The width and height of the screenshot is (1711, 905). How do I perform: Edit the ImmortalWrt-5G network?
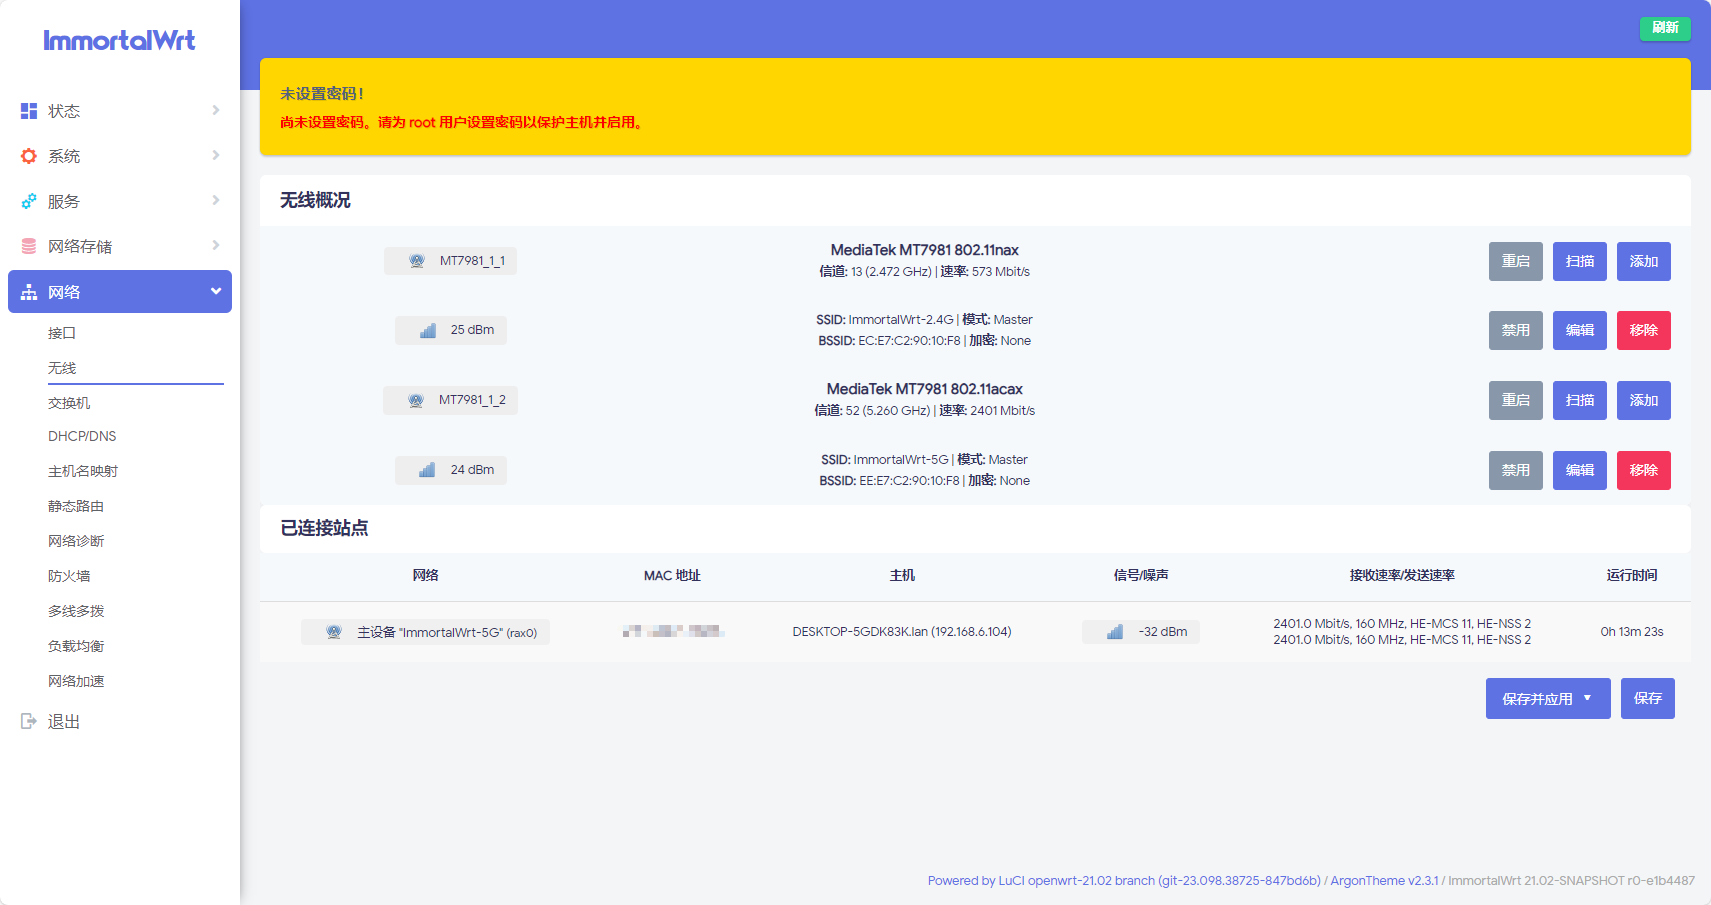pos(1579,470)
